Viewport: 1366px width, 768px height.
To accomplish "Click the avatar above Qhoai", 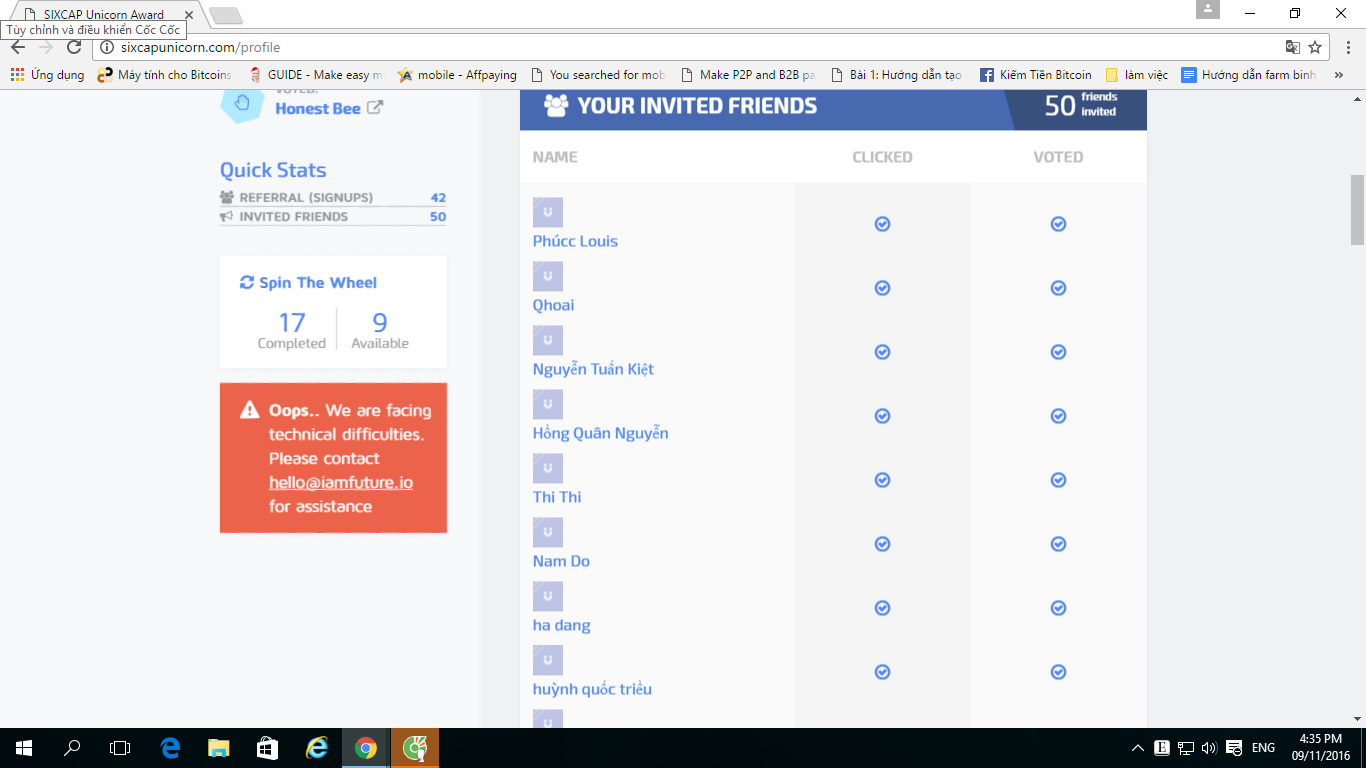I will (548, 276).
